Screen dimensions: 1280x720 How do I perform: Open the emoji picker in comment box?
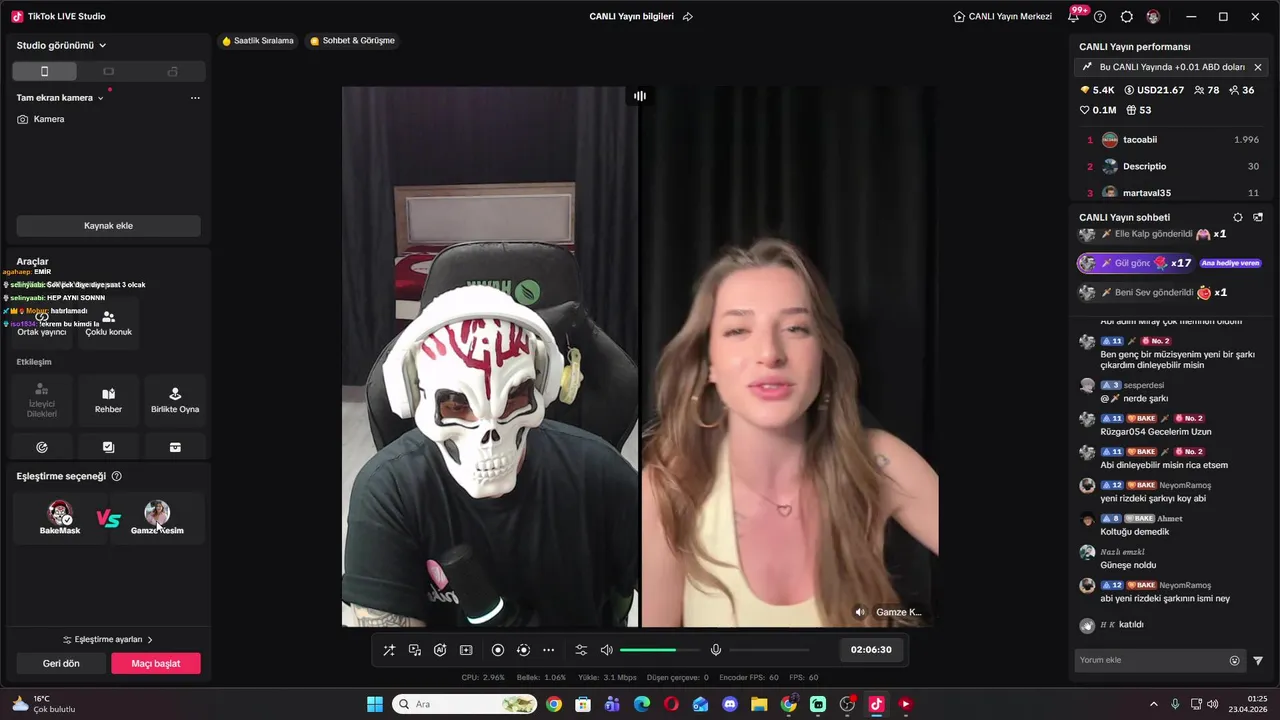1234,660
